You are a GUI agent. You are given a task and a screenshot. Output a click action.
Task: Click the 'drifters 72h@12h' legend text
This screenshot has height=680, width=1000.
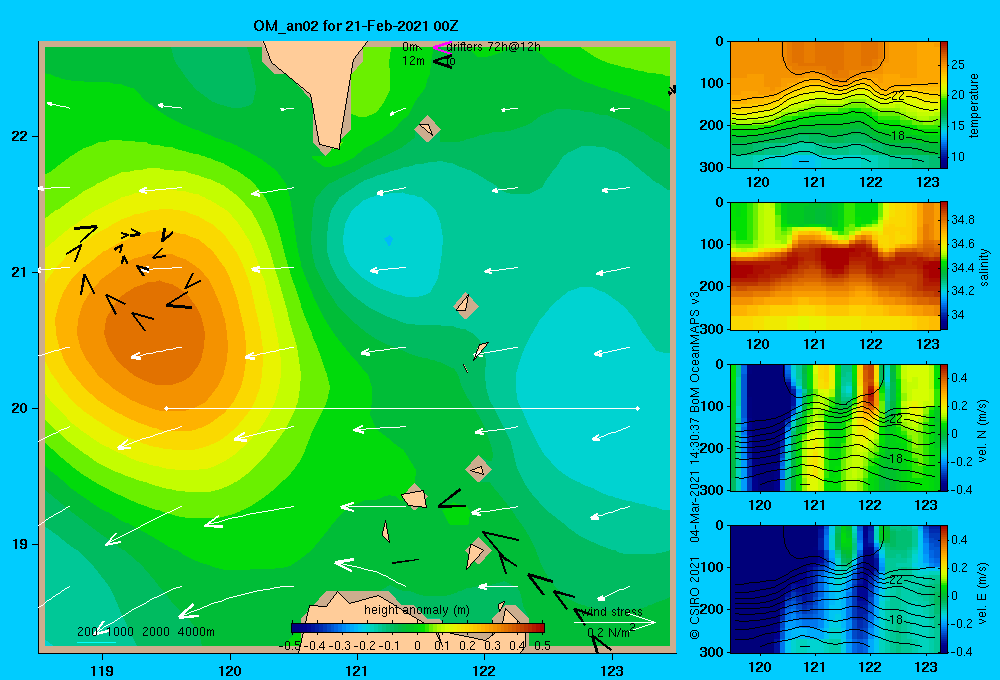coord(494,47)
